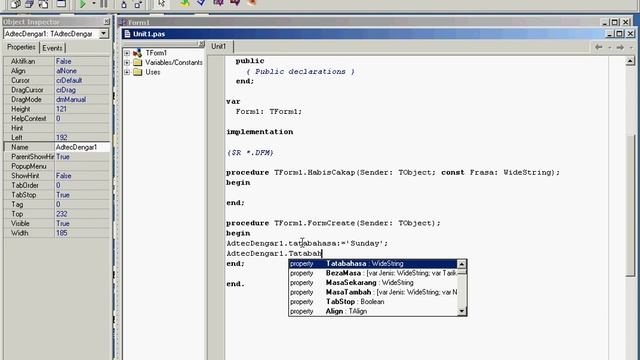Viewport: 640px width, 360px height.
Task: Click the editor vertical scrollbar thumb
Action: point(630,205)
